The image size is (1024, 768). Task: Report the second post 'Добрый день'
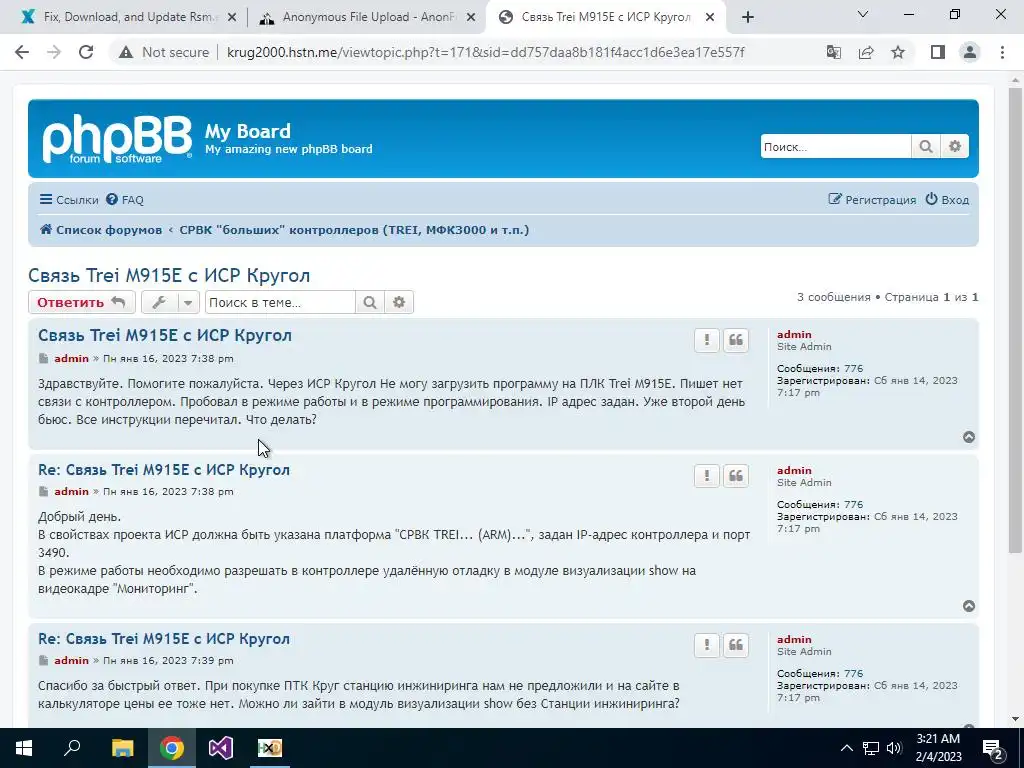(707, 476)
